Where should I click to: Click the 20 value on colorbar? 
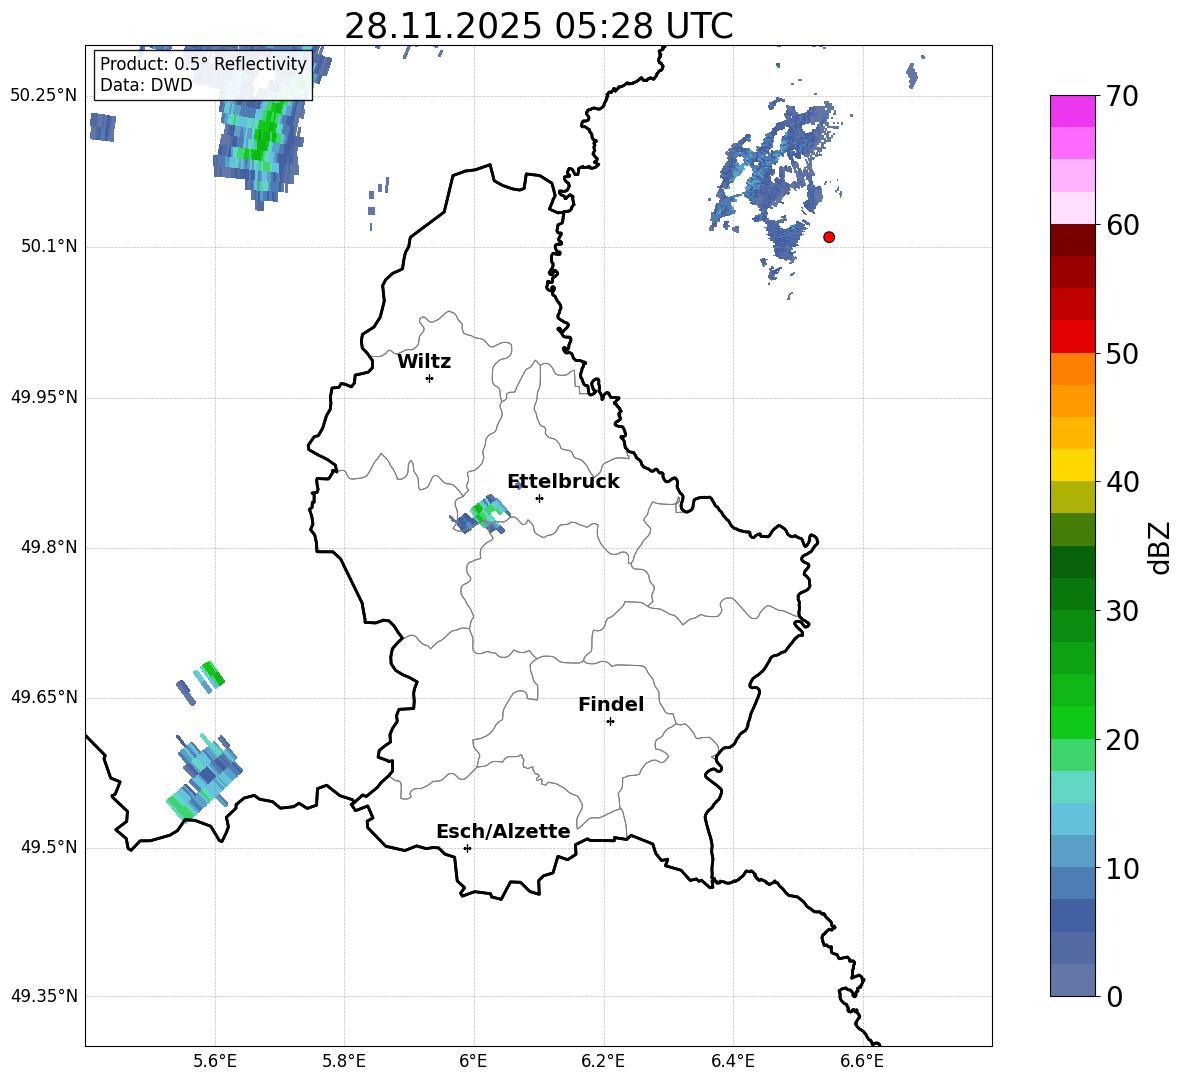point(1122,740)
